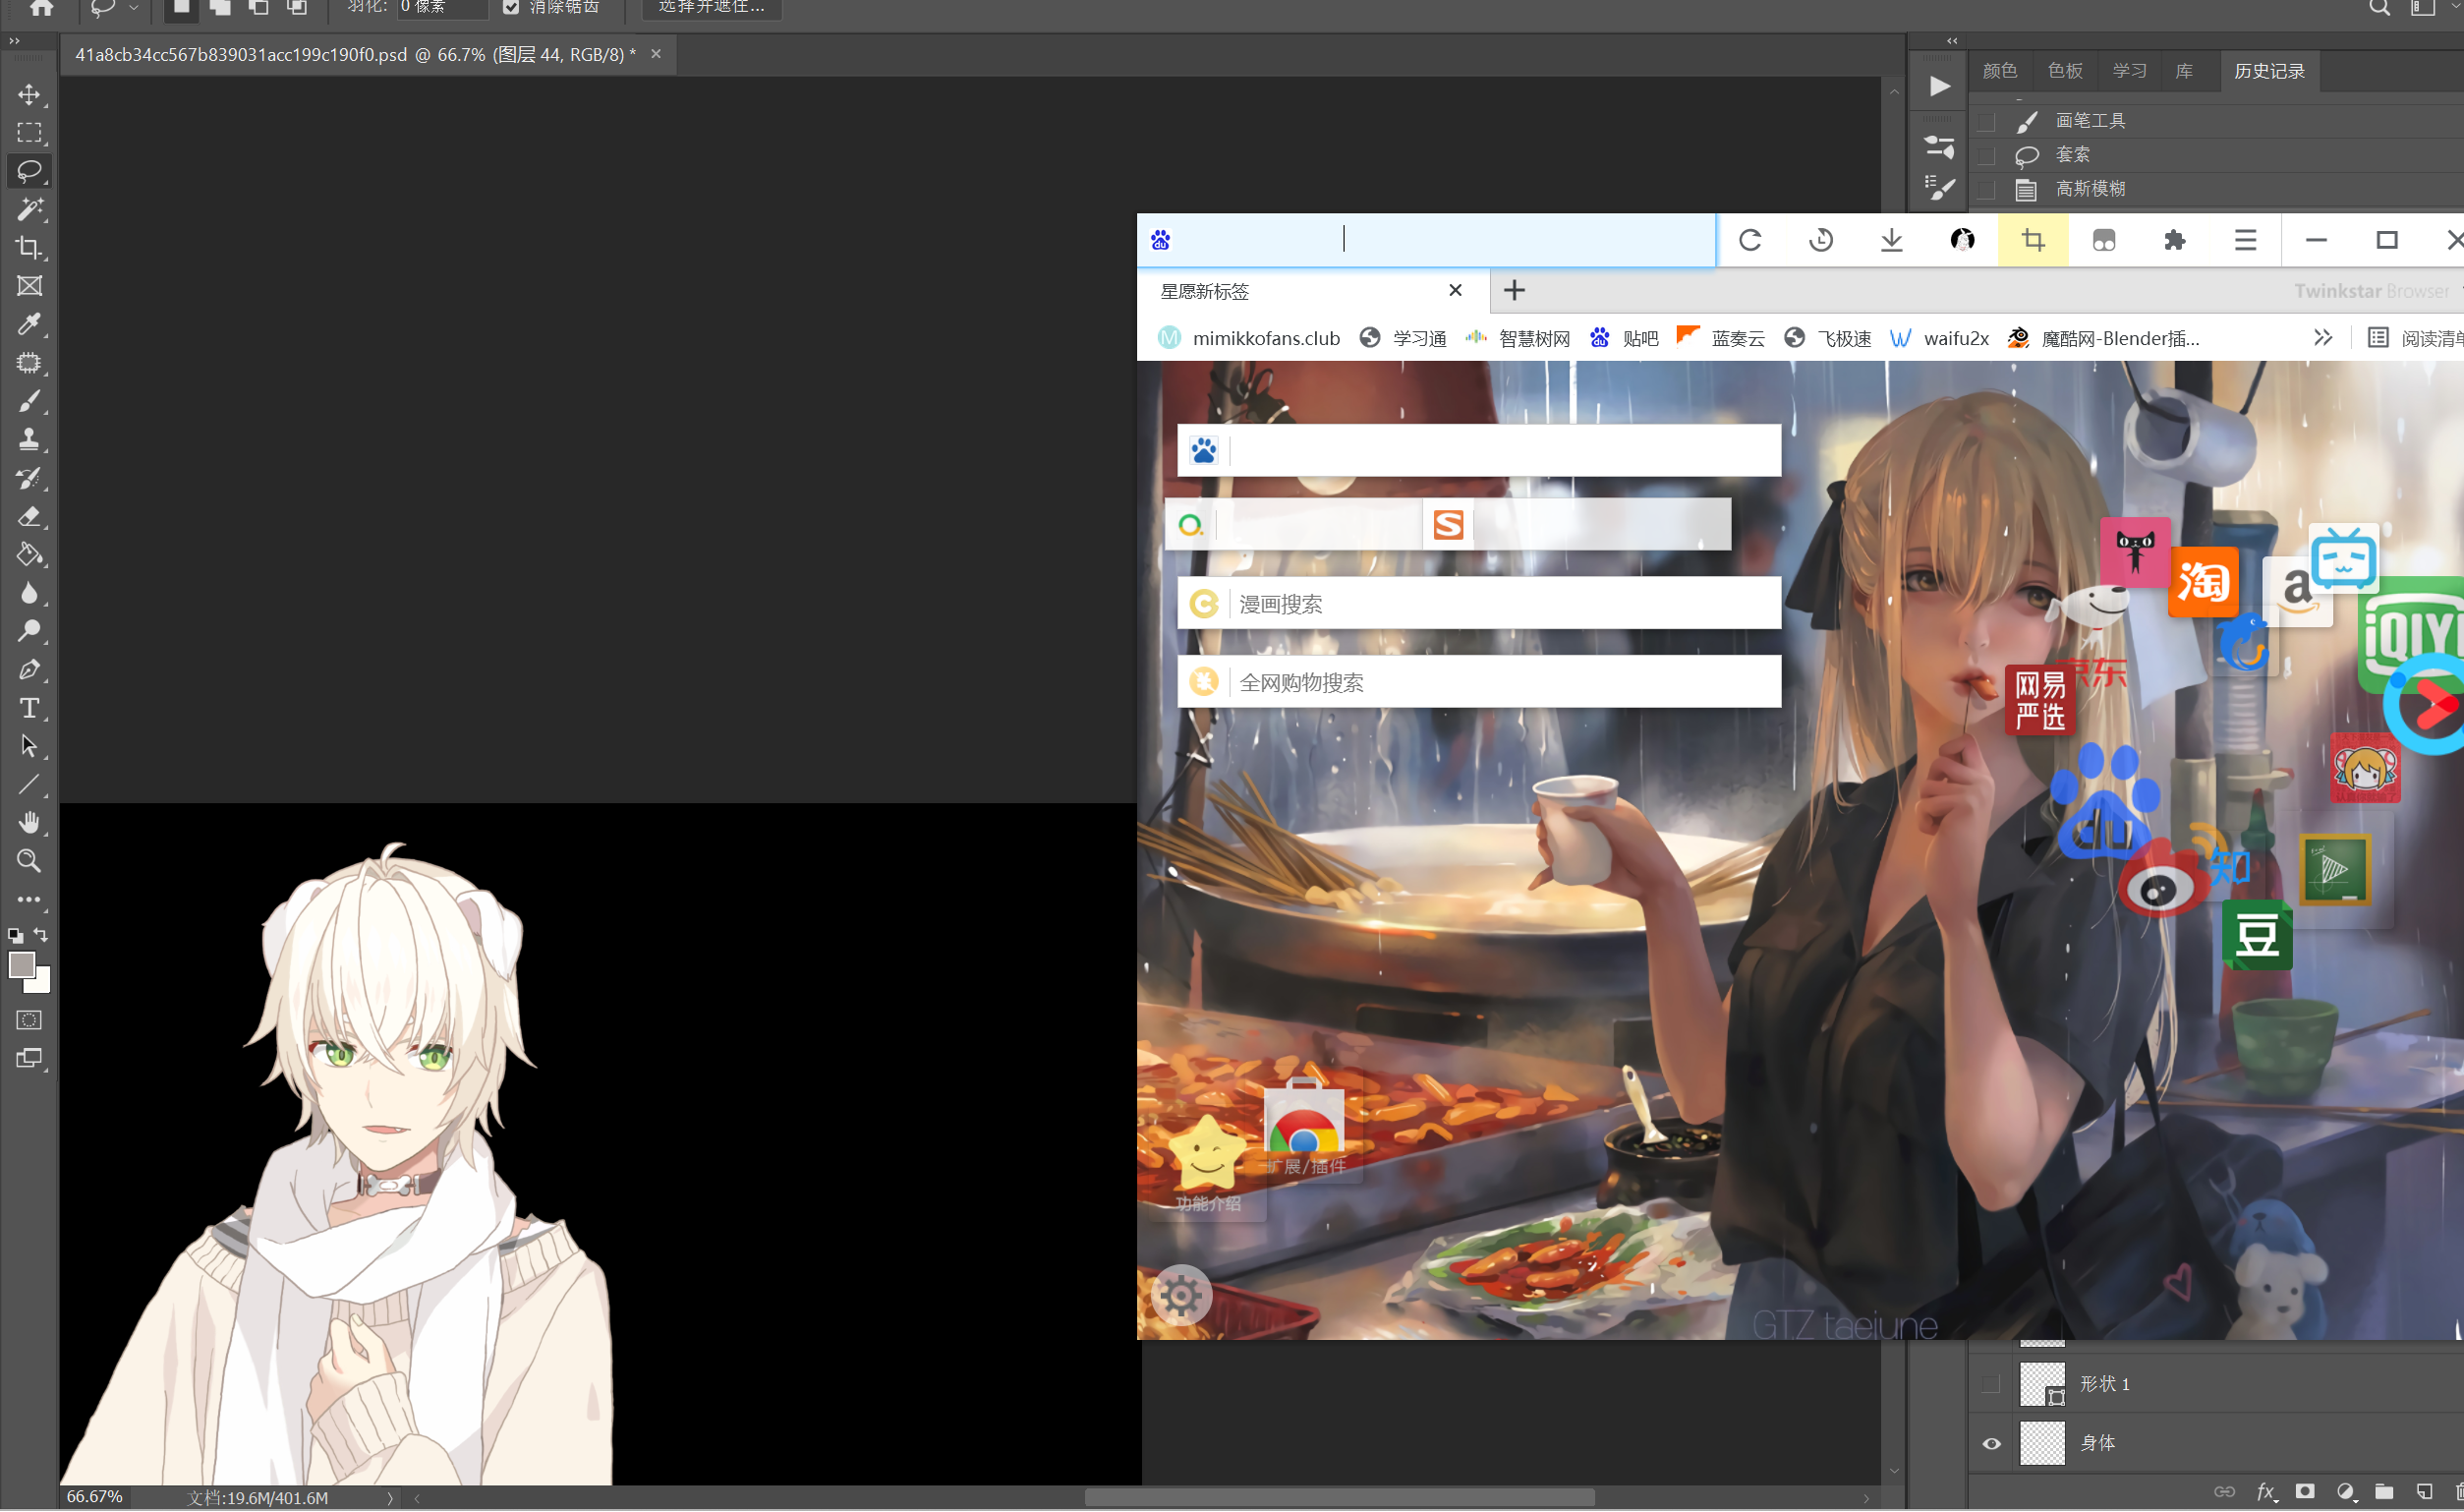Click the browser screenshot crop icon
Screen dimensions: 2464x1512
point(2032,240)
